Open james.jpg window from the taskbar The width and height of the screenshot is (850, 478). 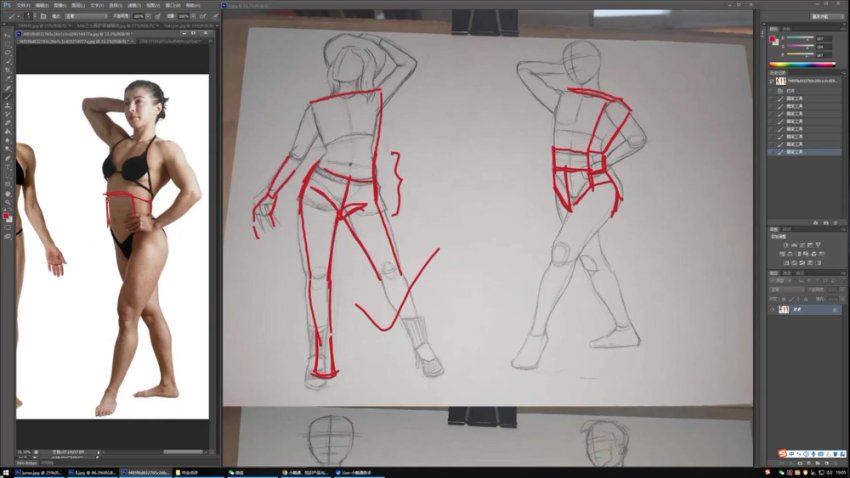click(x=39, y=473)
